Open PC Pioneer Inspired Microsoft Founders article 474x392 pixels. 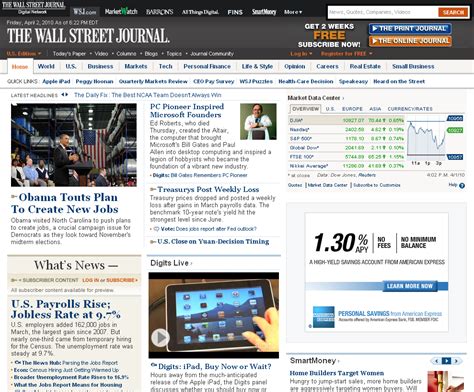[x=187, y=111]
